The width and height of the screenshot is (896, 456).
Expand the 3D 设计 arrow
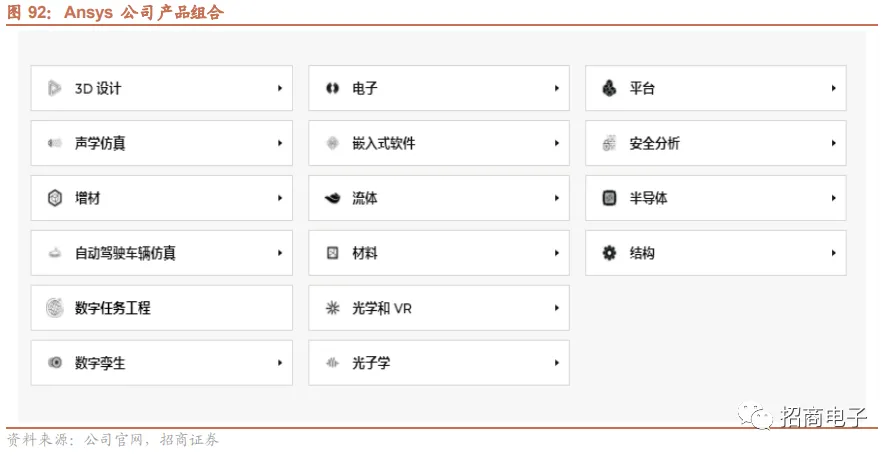(280, 89)
